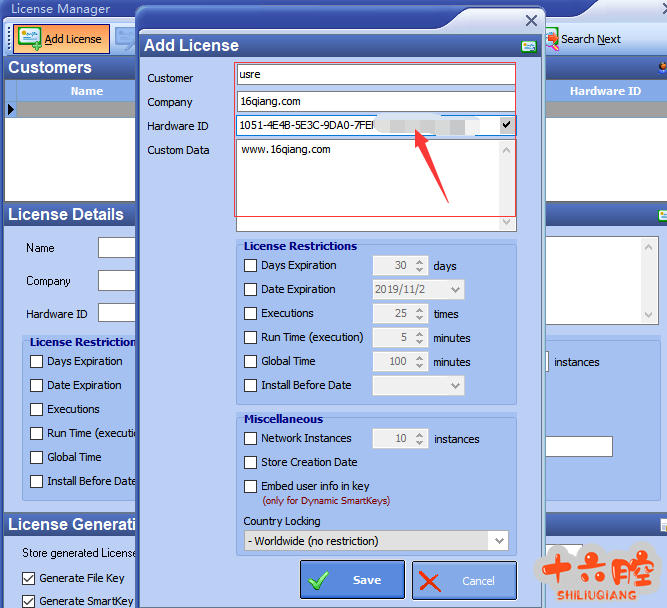Close the Add License dialog
This screenshot has height=608, width=667.
coord(531,20)
